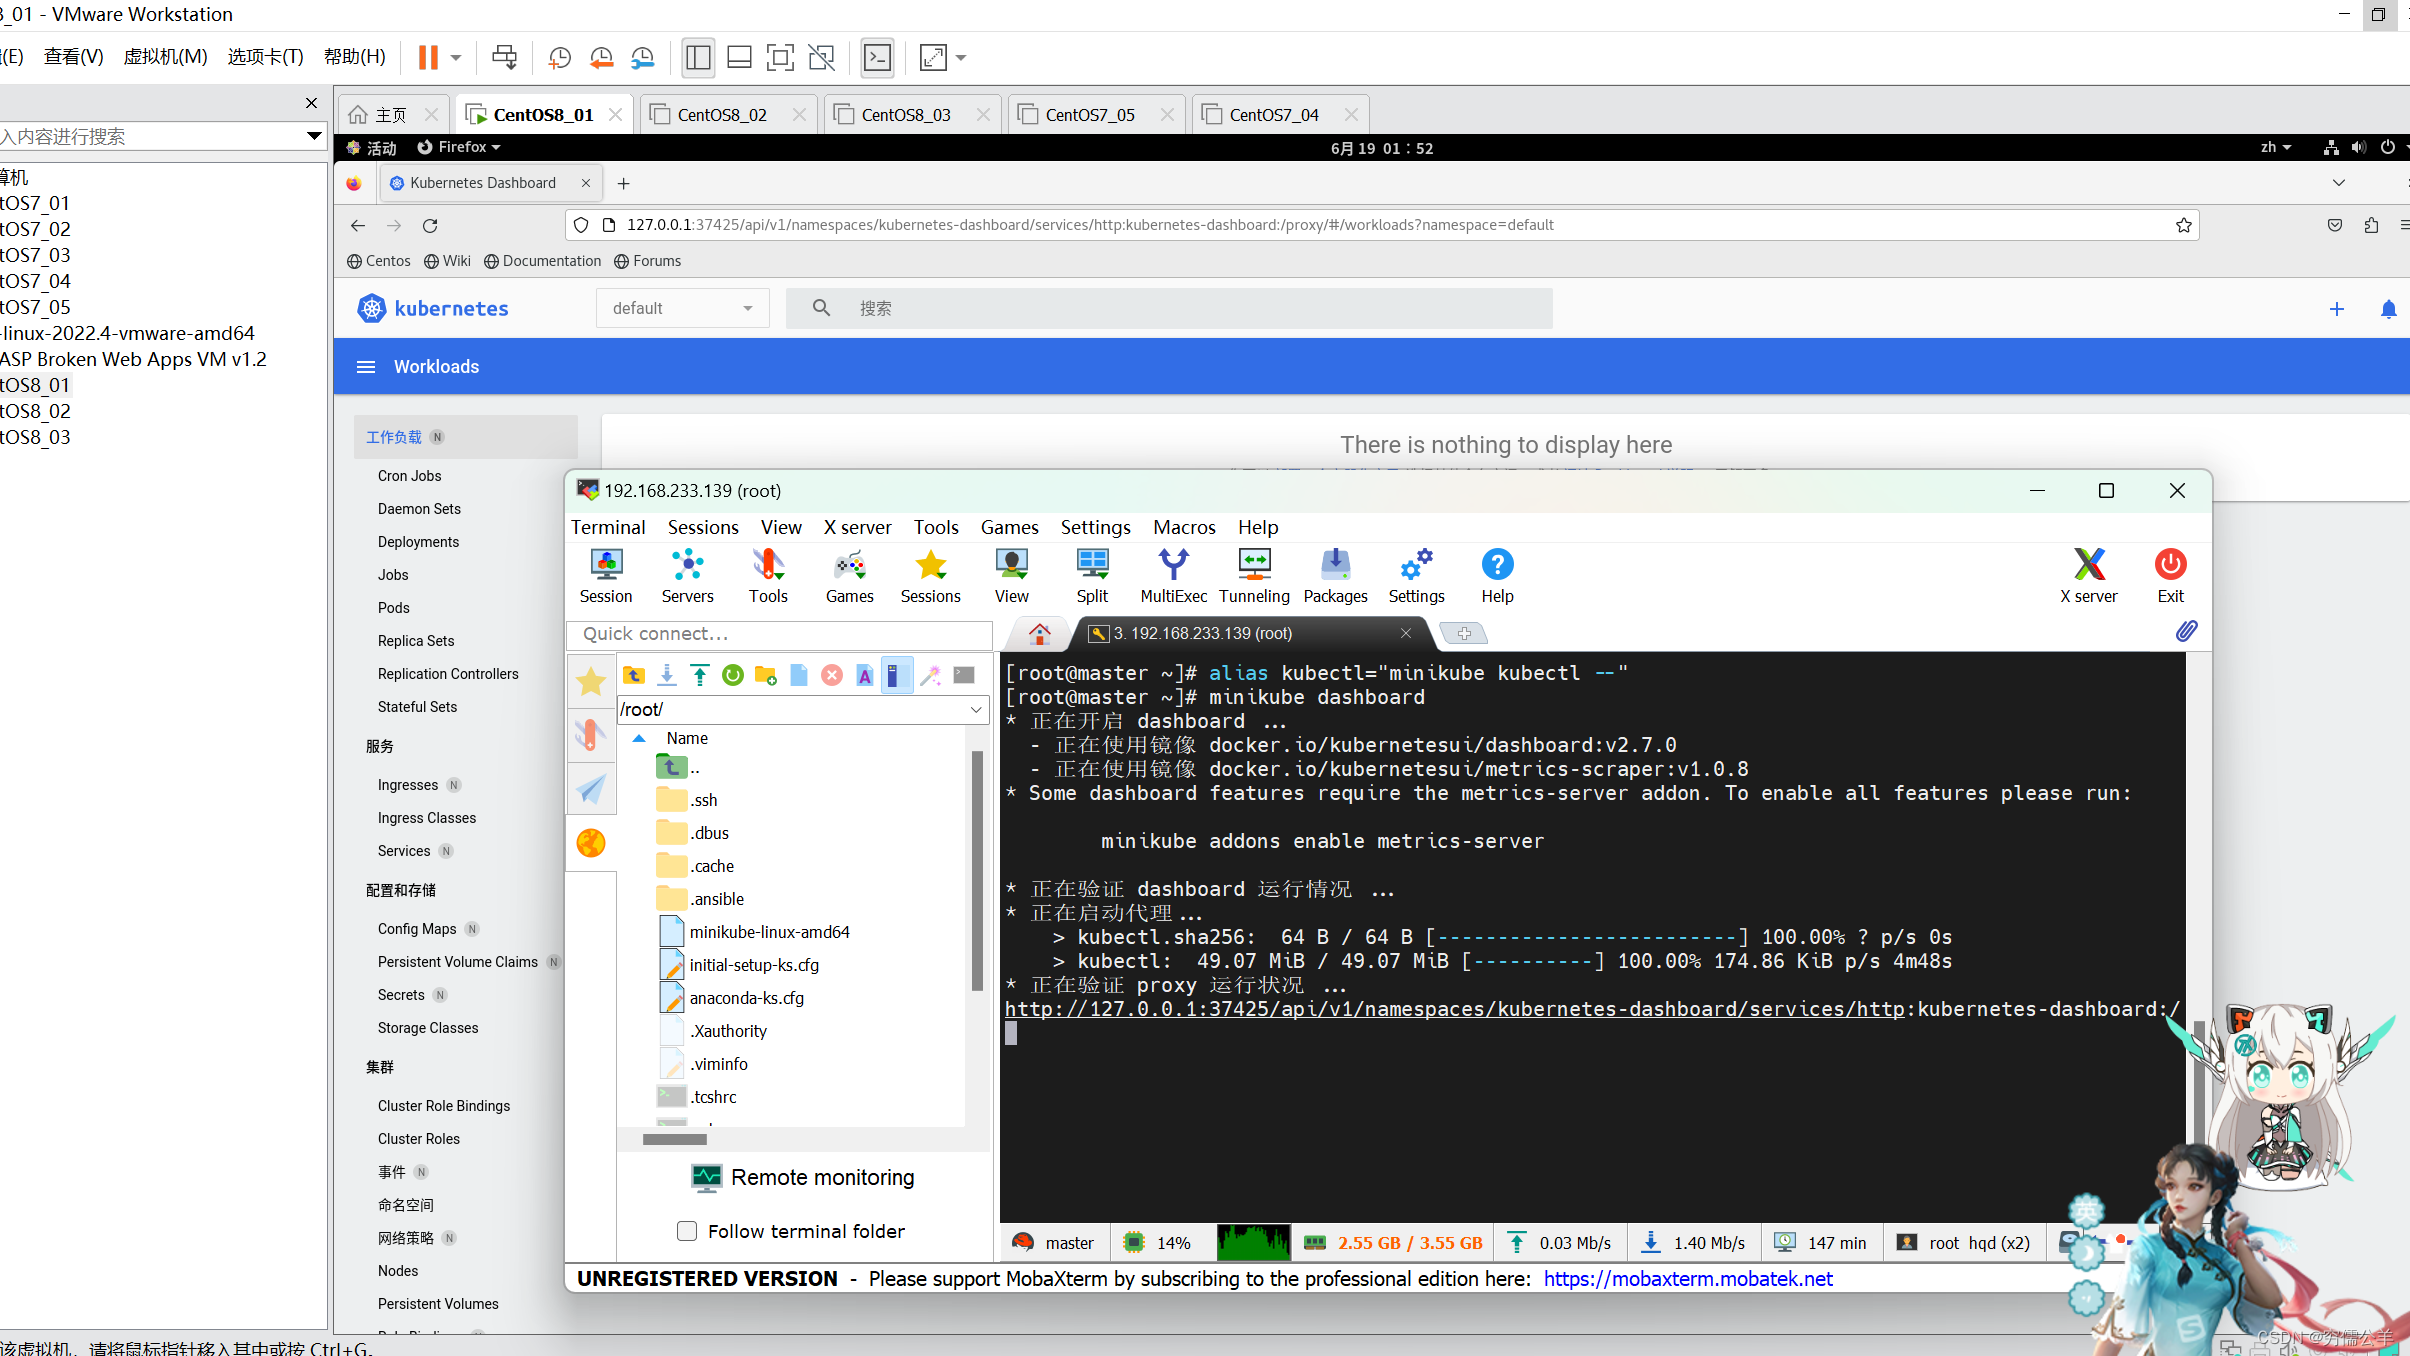Open MultiExec mode in MobaXterm
The height and width of the screenshot is (1356, 2410).
(x=1173, y=576)
